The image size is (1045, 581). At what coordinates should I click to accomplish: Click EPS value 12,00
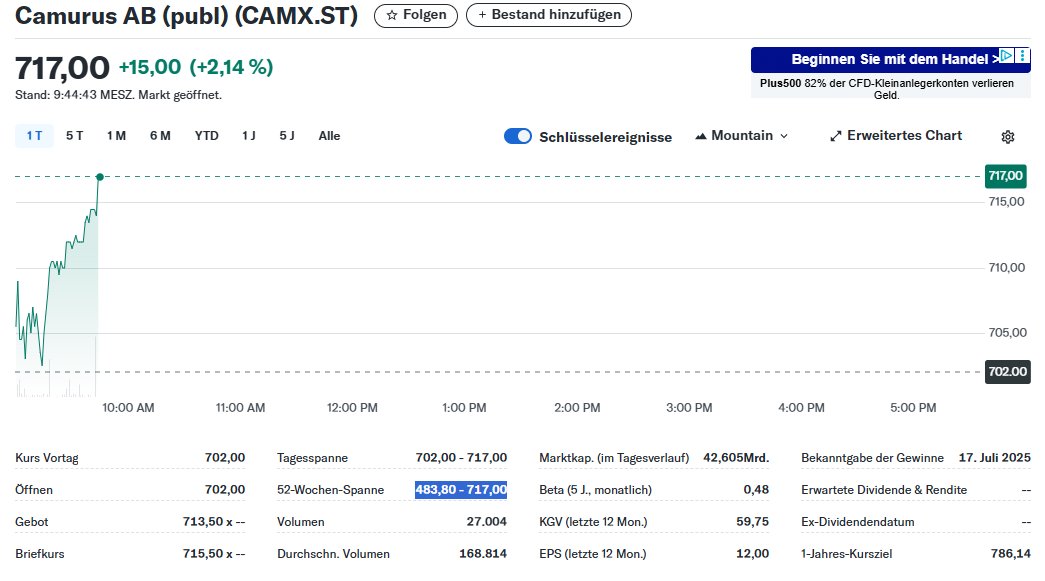tap(752, 554)
